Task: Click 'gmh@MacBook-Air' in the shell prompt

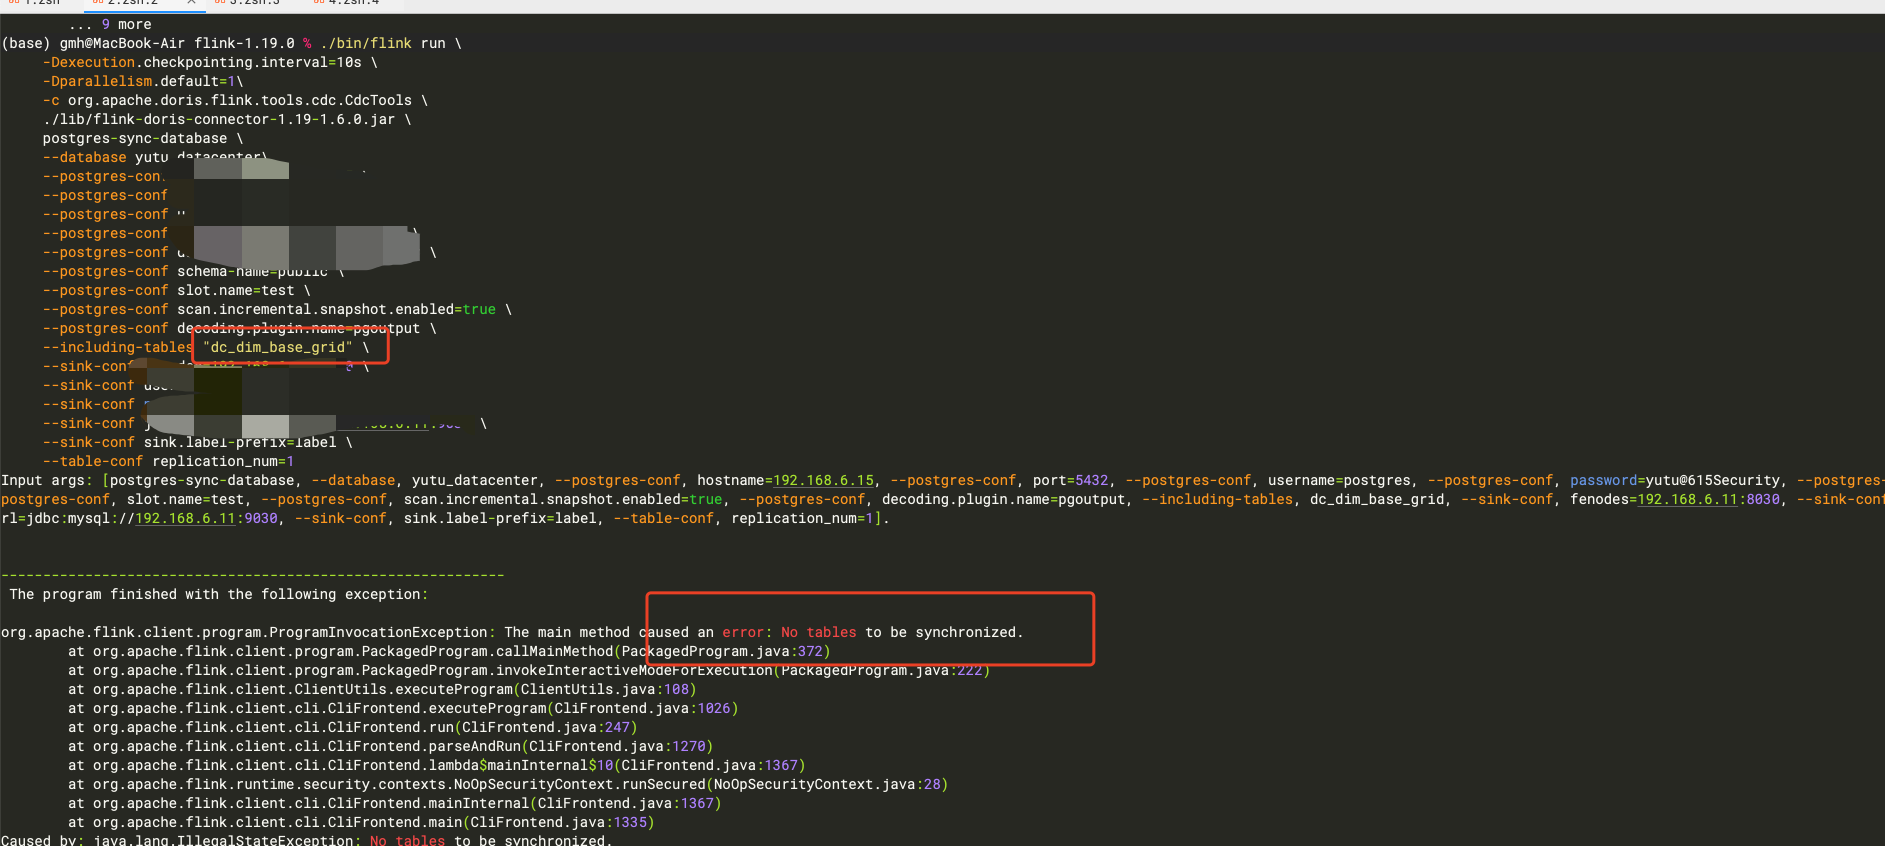Action: pyautogui.click(x=122, y=44)
